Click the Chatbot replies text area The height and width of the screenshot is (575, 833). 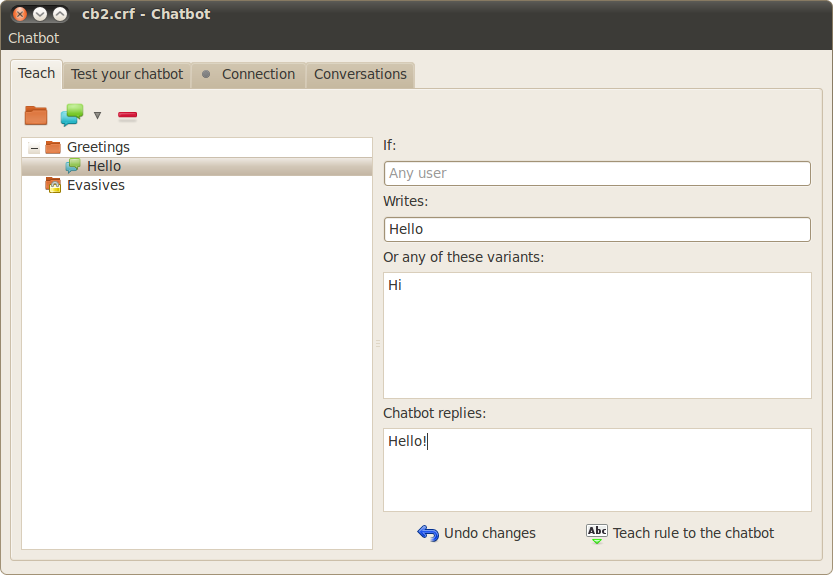pos(596,470)
